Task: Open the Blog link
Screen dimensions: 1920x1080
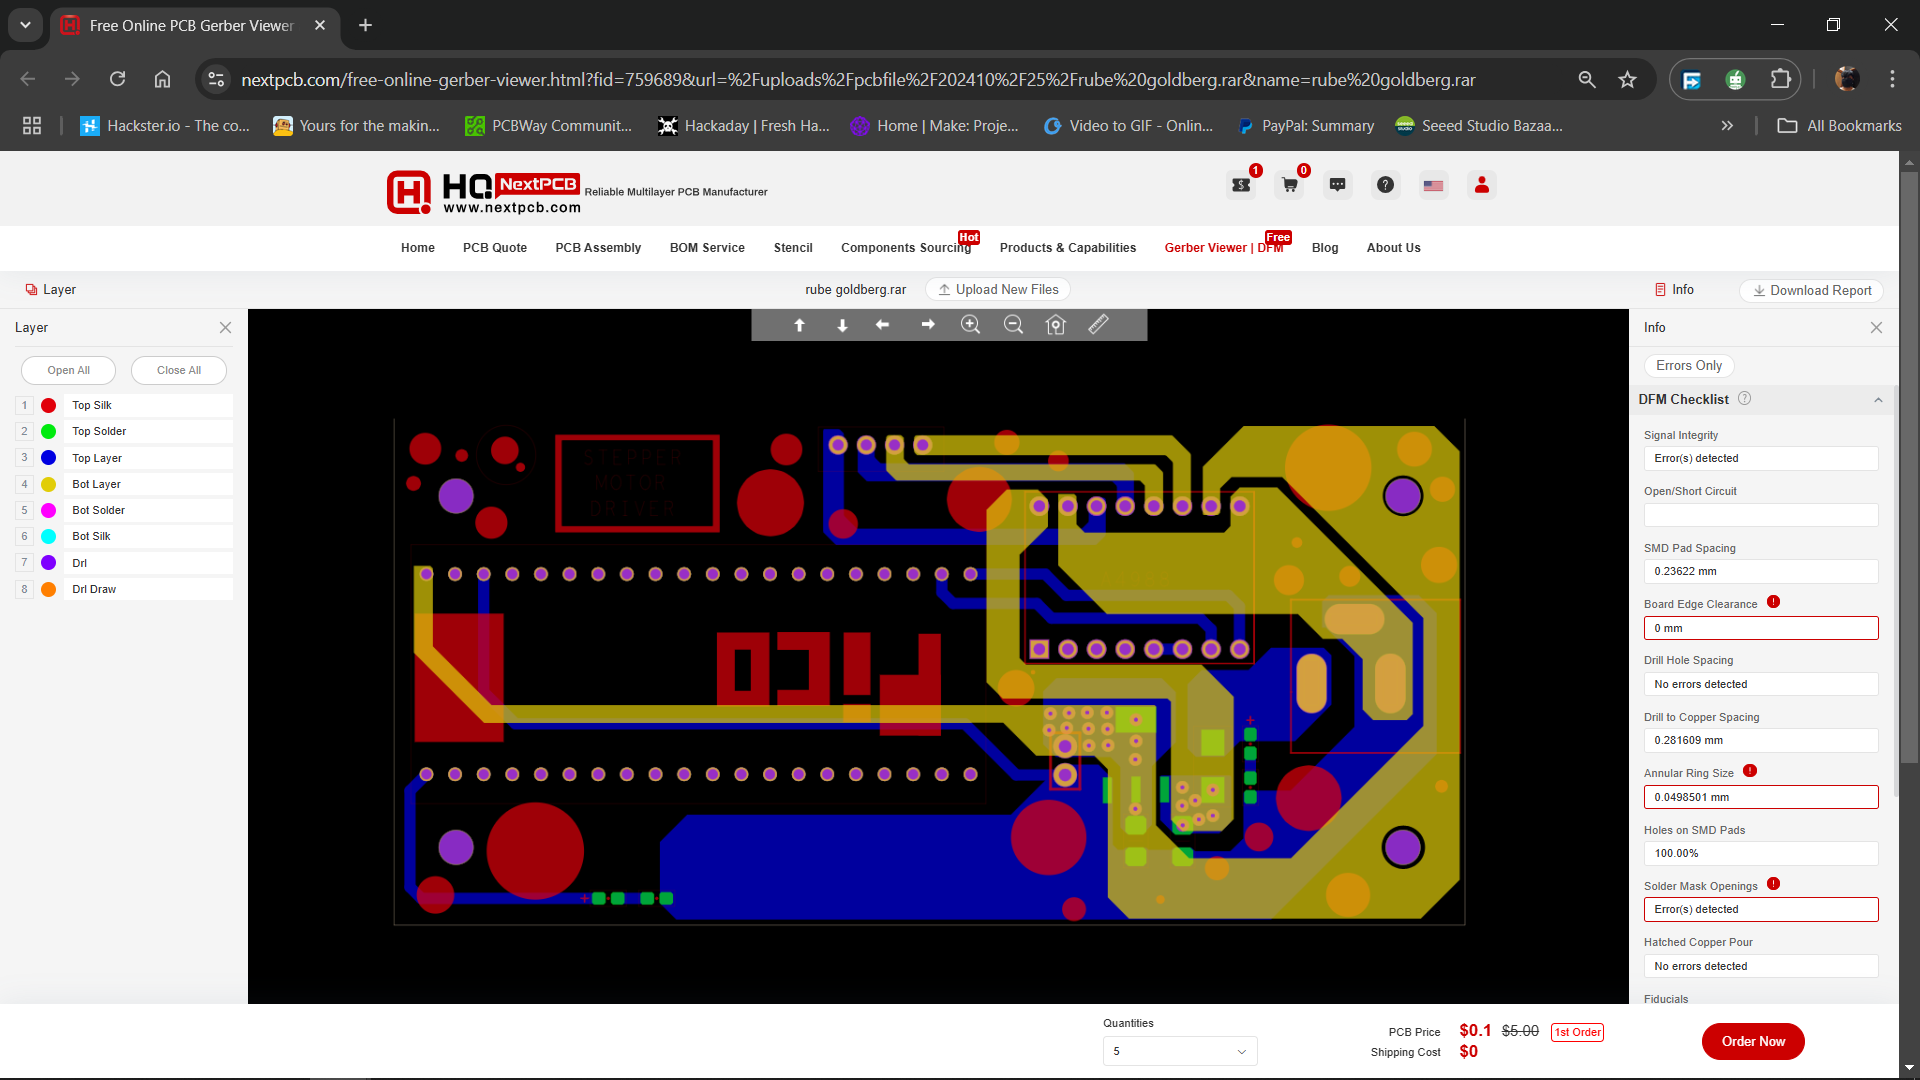Action: pos(1324,248)
